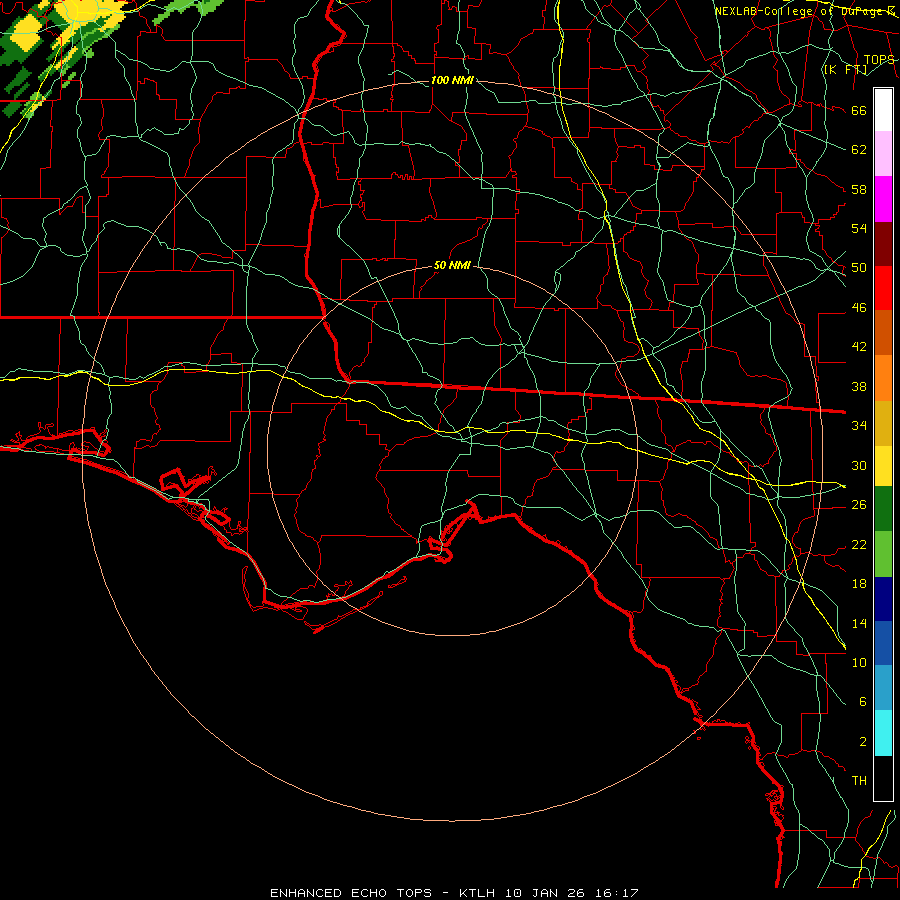Click the legend value '30'
The image size is (900, 900).
[x=859, y=465]
